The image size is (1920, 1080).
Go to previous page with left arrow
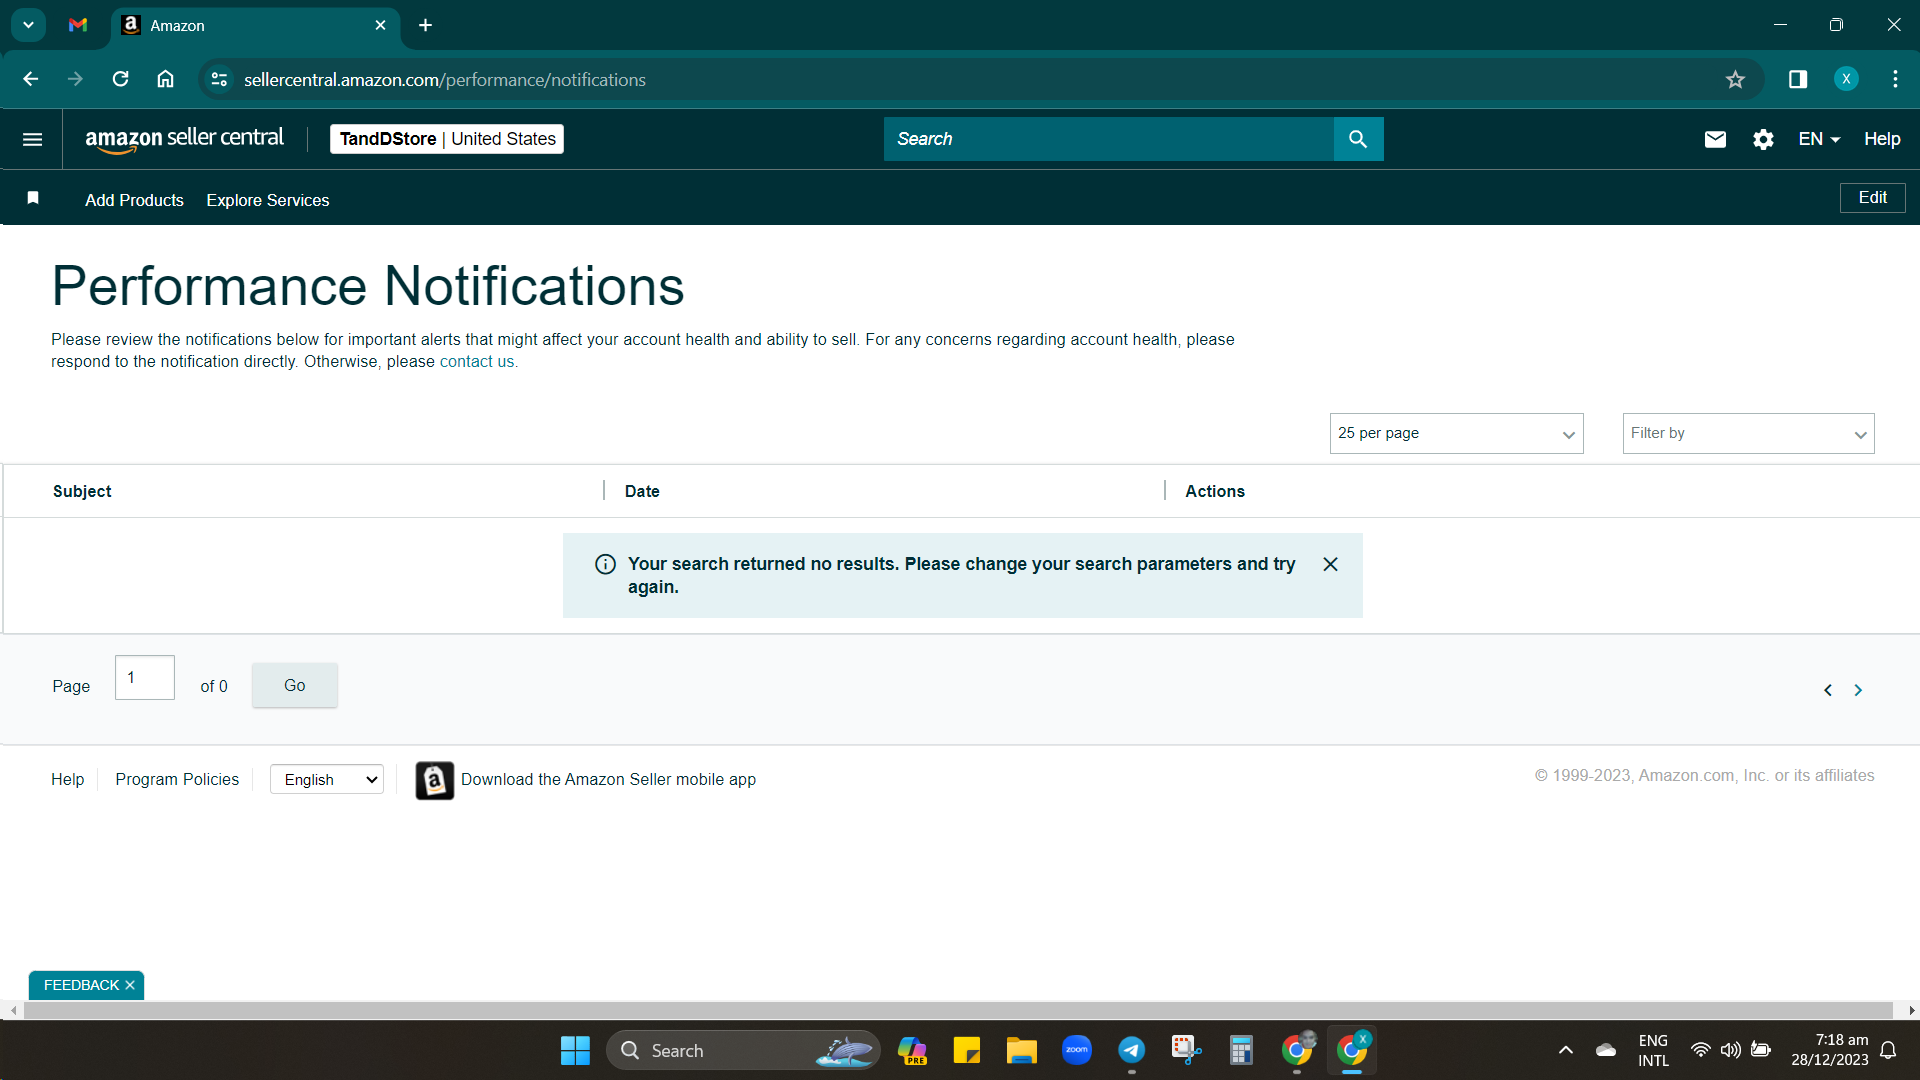(1828, 690)
